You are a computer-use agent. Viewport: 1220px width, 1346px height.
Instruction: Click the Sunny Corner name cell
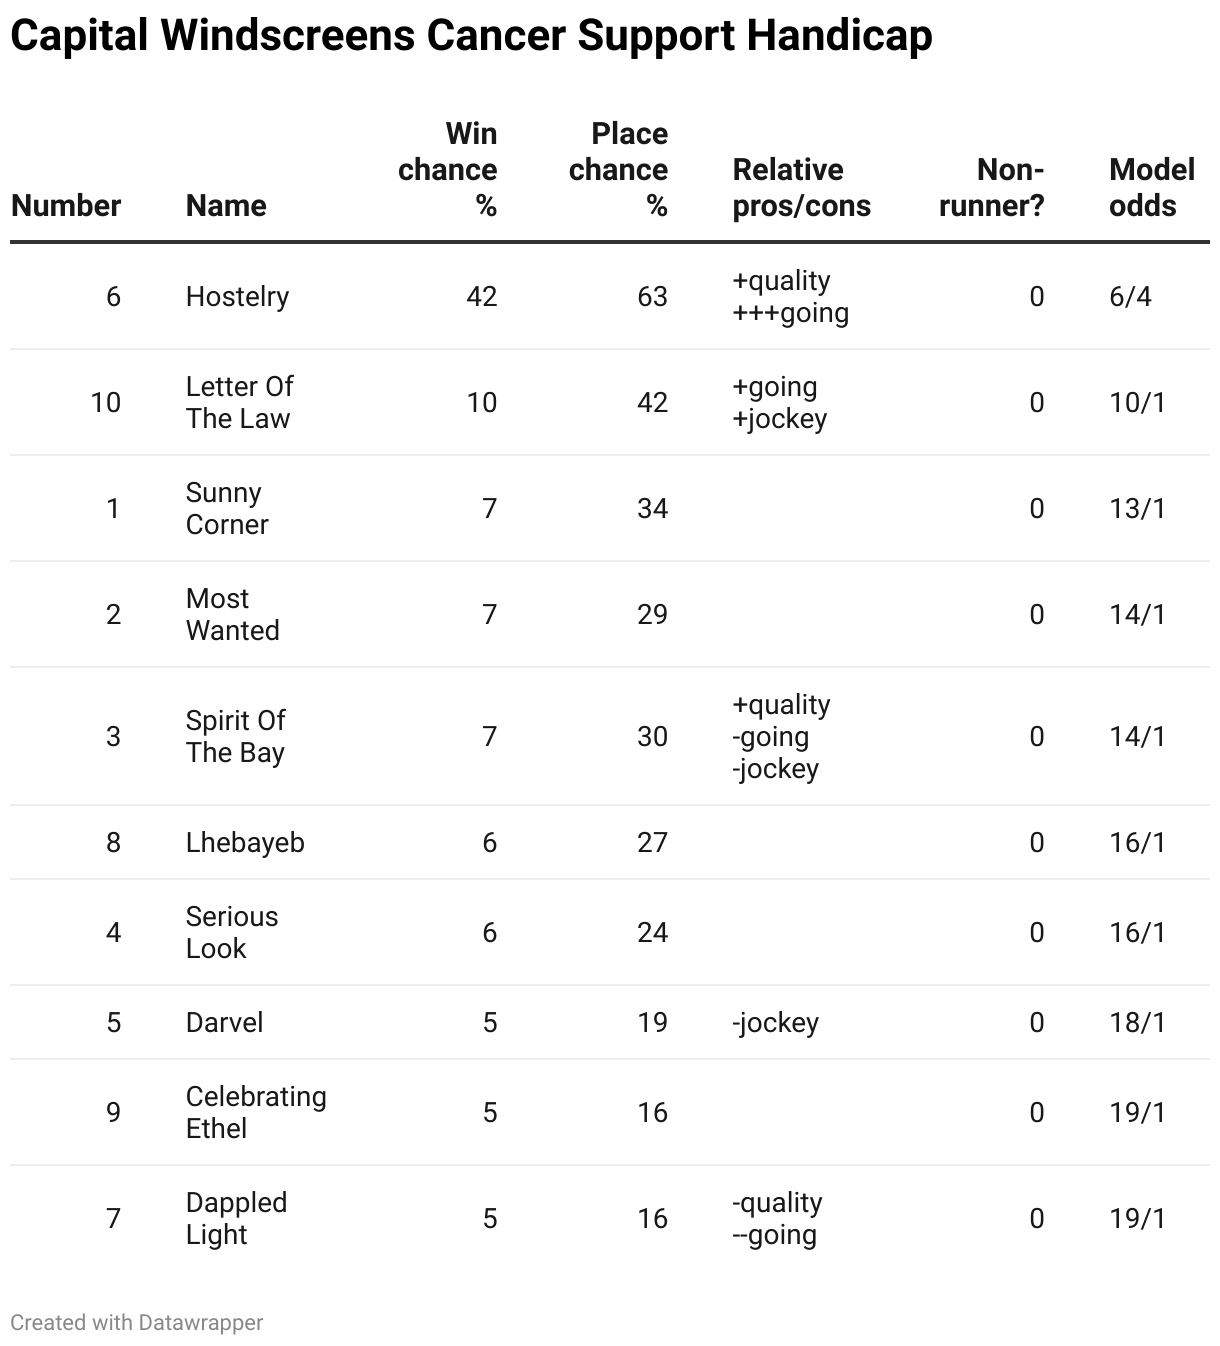(x=227, y=508)
